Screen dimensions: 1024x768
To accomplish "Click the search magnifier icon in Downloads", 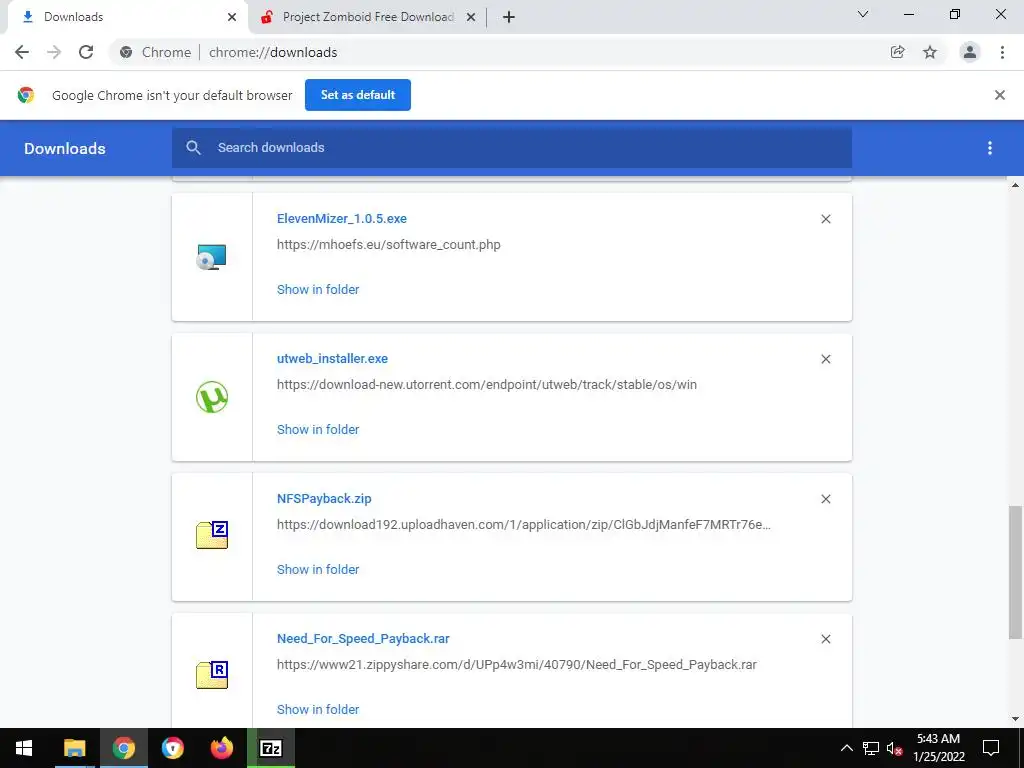I will pyautogui.click(x=193, y=148).
